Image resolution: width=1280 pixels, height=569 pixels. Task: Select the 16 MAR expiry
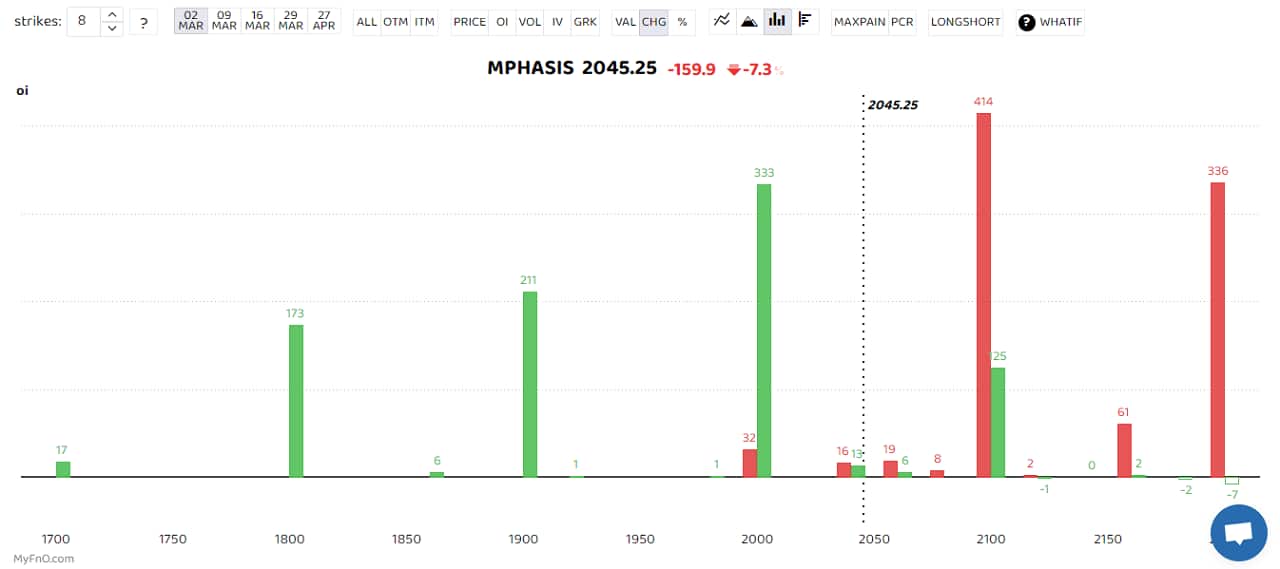(257, 21)
